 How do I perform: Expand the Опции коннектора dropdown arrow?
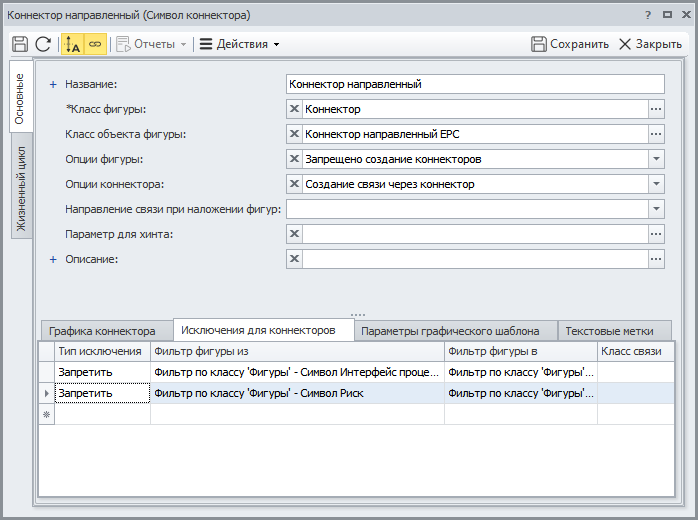(x=656, y=184)
